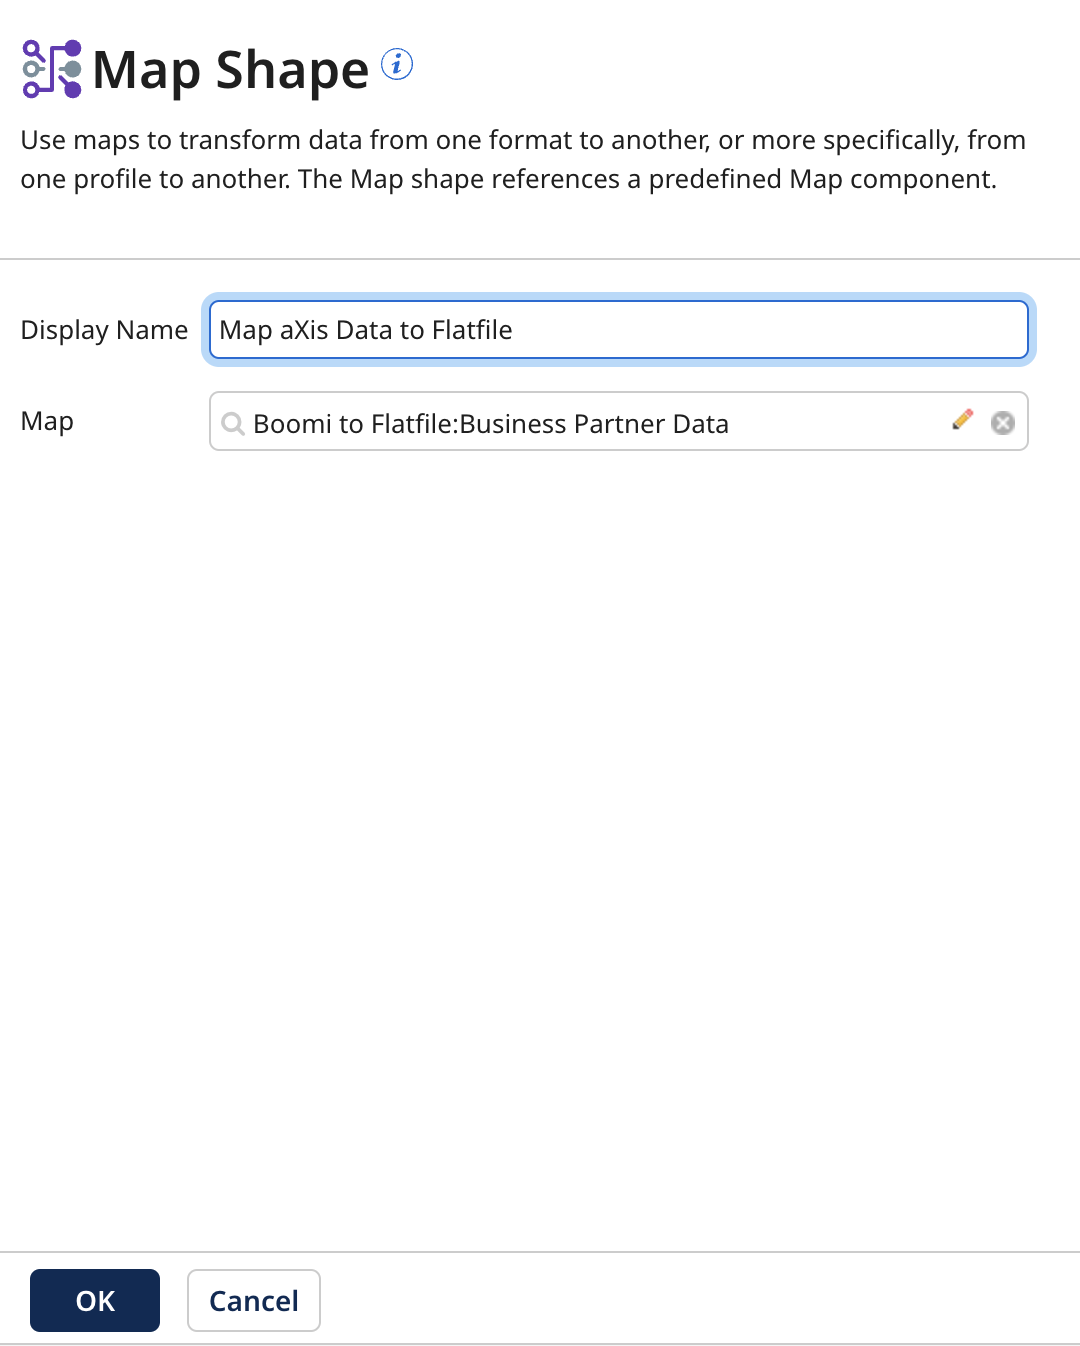Click the Display Name label
Screen dimensions: 1080x1346
103,330
